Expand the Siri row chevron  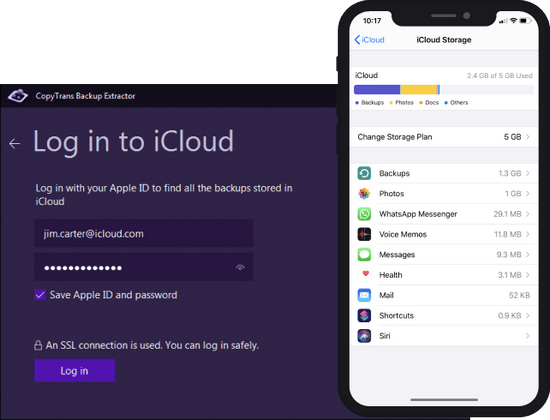(528, 336)
